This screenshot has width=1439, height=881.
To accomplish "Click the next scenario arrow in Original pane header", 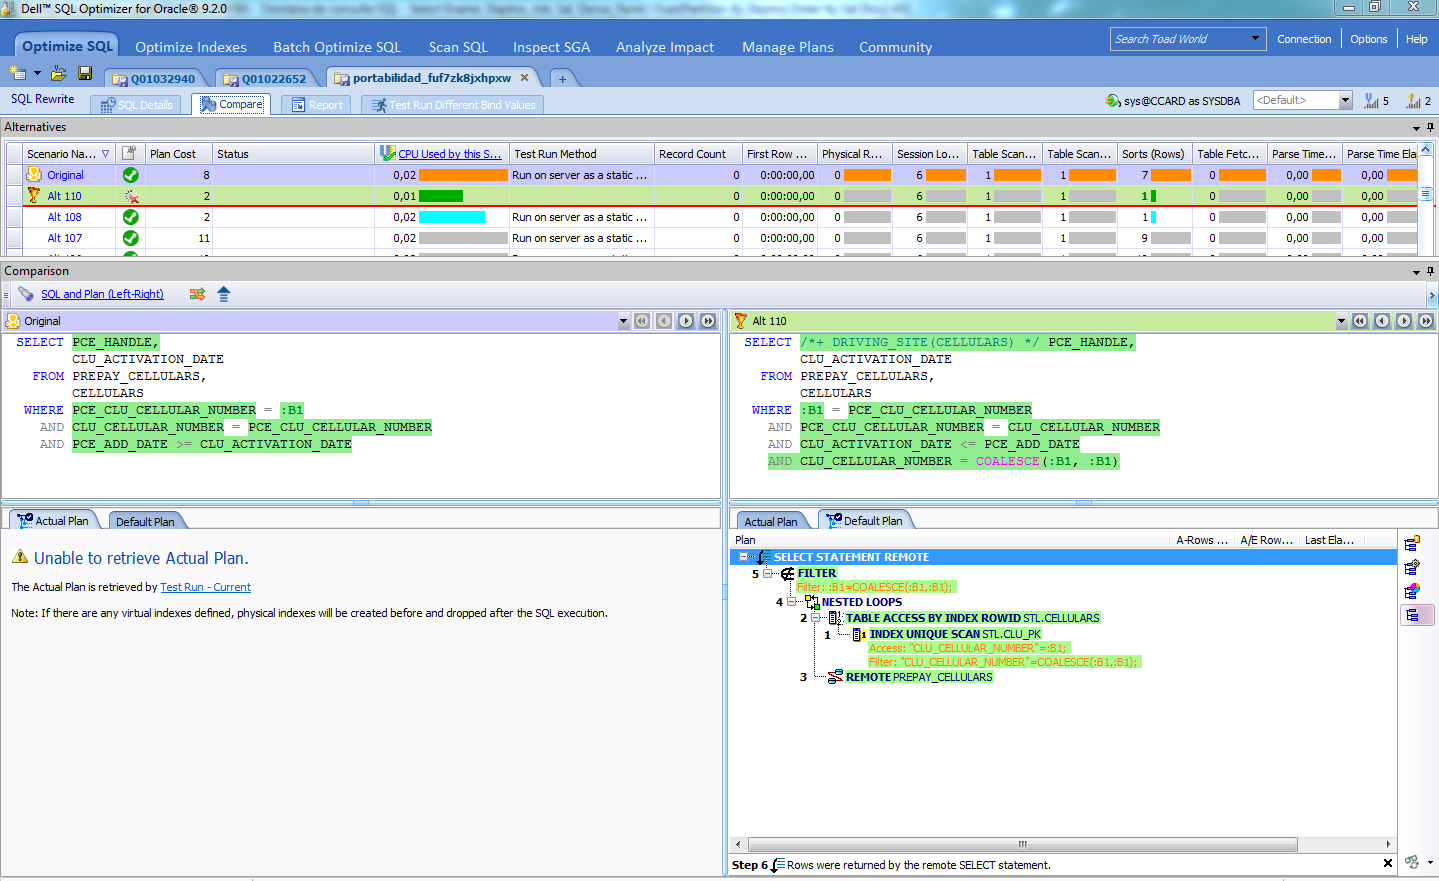I will pos(686,321).
